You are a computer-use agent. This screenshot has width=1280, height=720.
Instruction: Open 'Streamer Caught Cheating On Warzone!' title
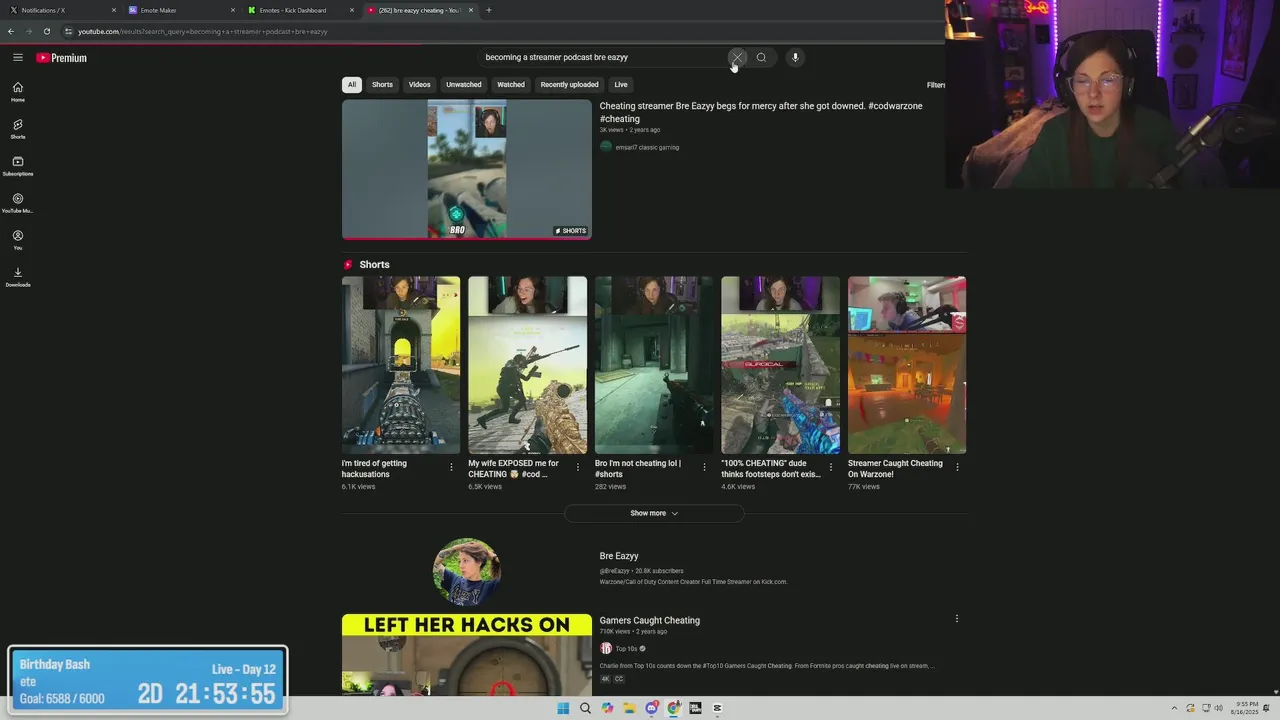click(896, 469)
